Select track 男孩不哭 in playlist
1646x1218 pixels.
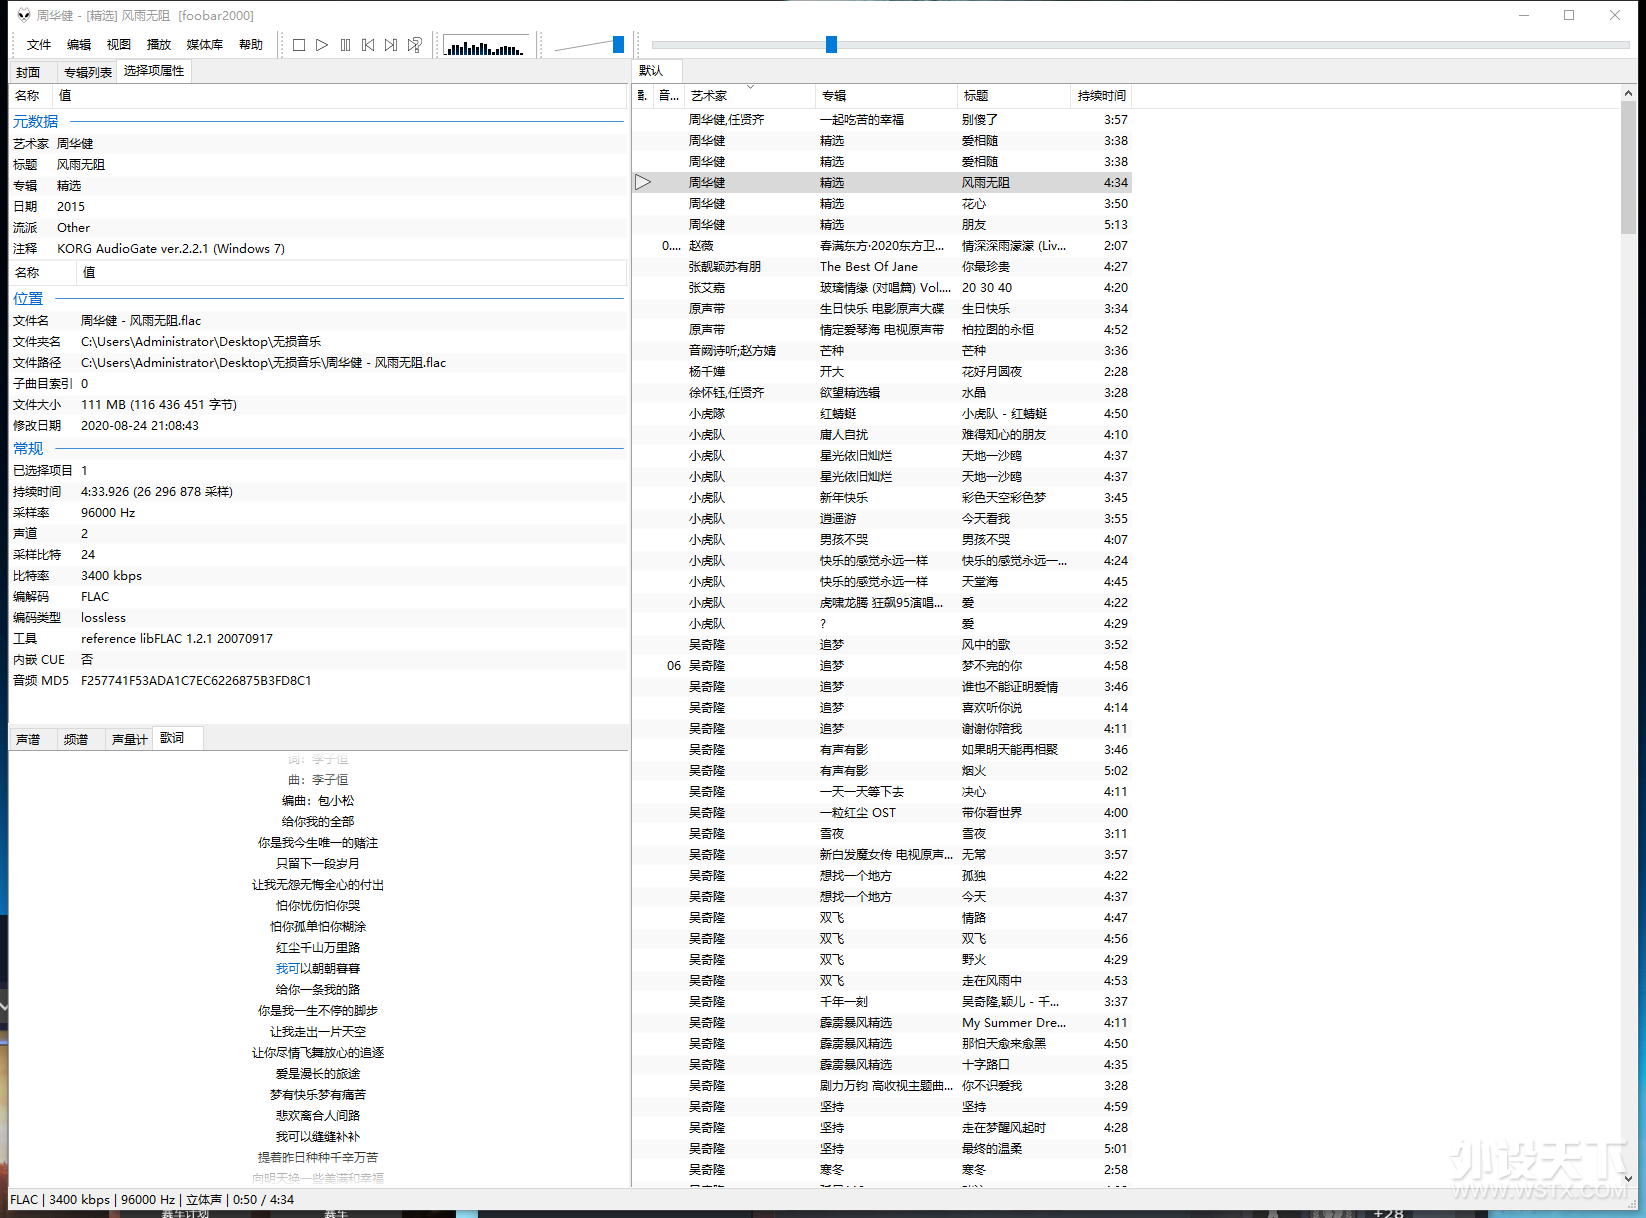coord(882,539)
